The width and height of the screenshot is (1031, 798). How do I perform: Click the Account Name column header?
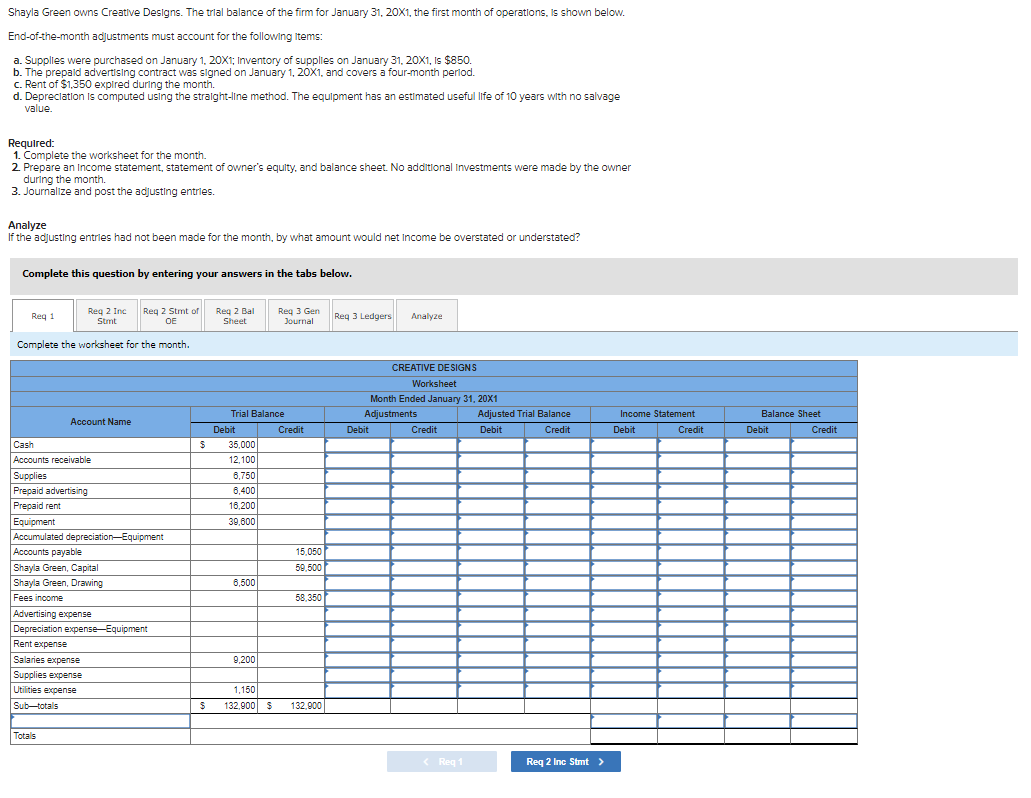(100, 422)
